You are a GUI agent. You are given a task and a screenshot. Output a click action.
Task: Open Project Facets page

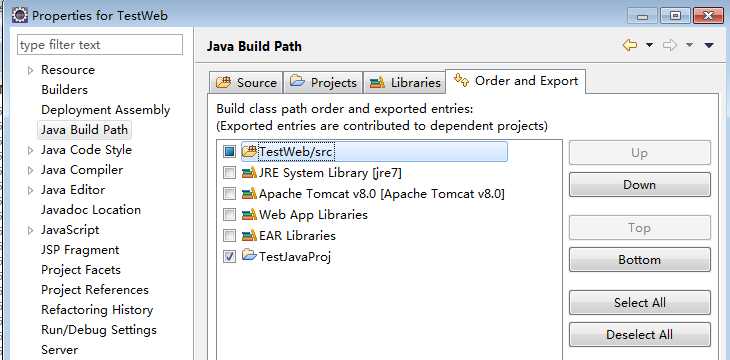[x=81, y=270]
